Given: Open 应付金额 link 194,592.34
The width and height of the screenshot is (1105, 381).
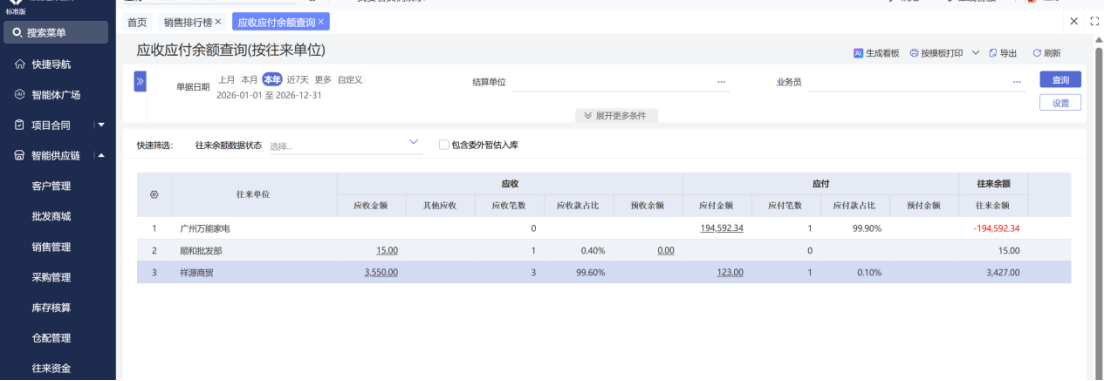Looking at the screenshot, I should [722, 228].
